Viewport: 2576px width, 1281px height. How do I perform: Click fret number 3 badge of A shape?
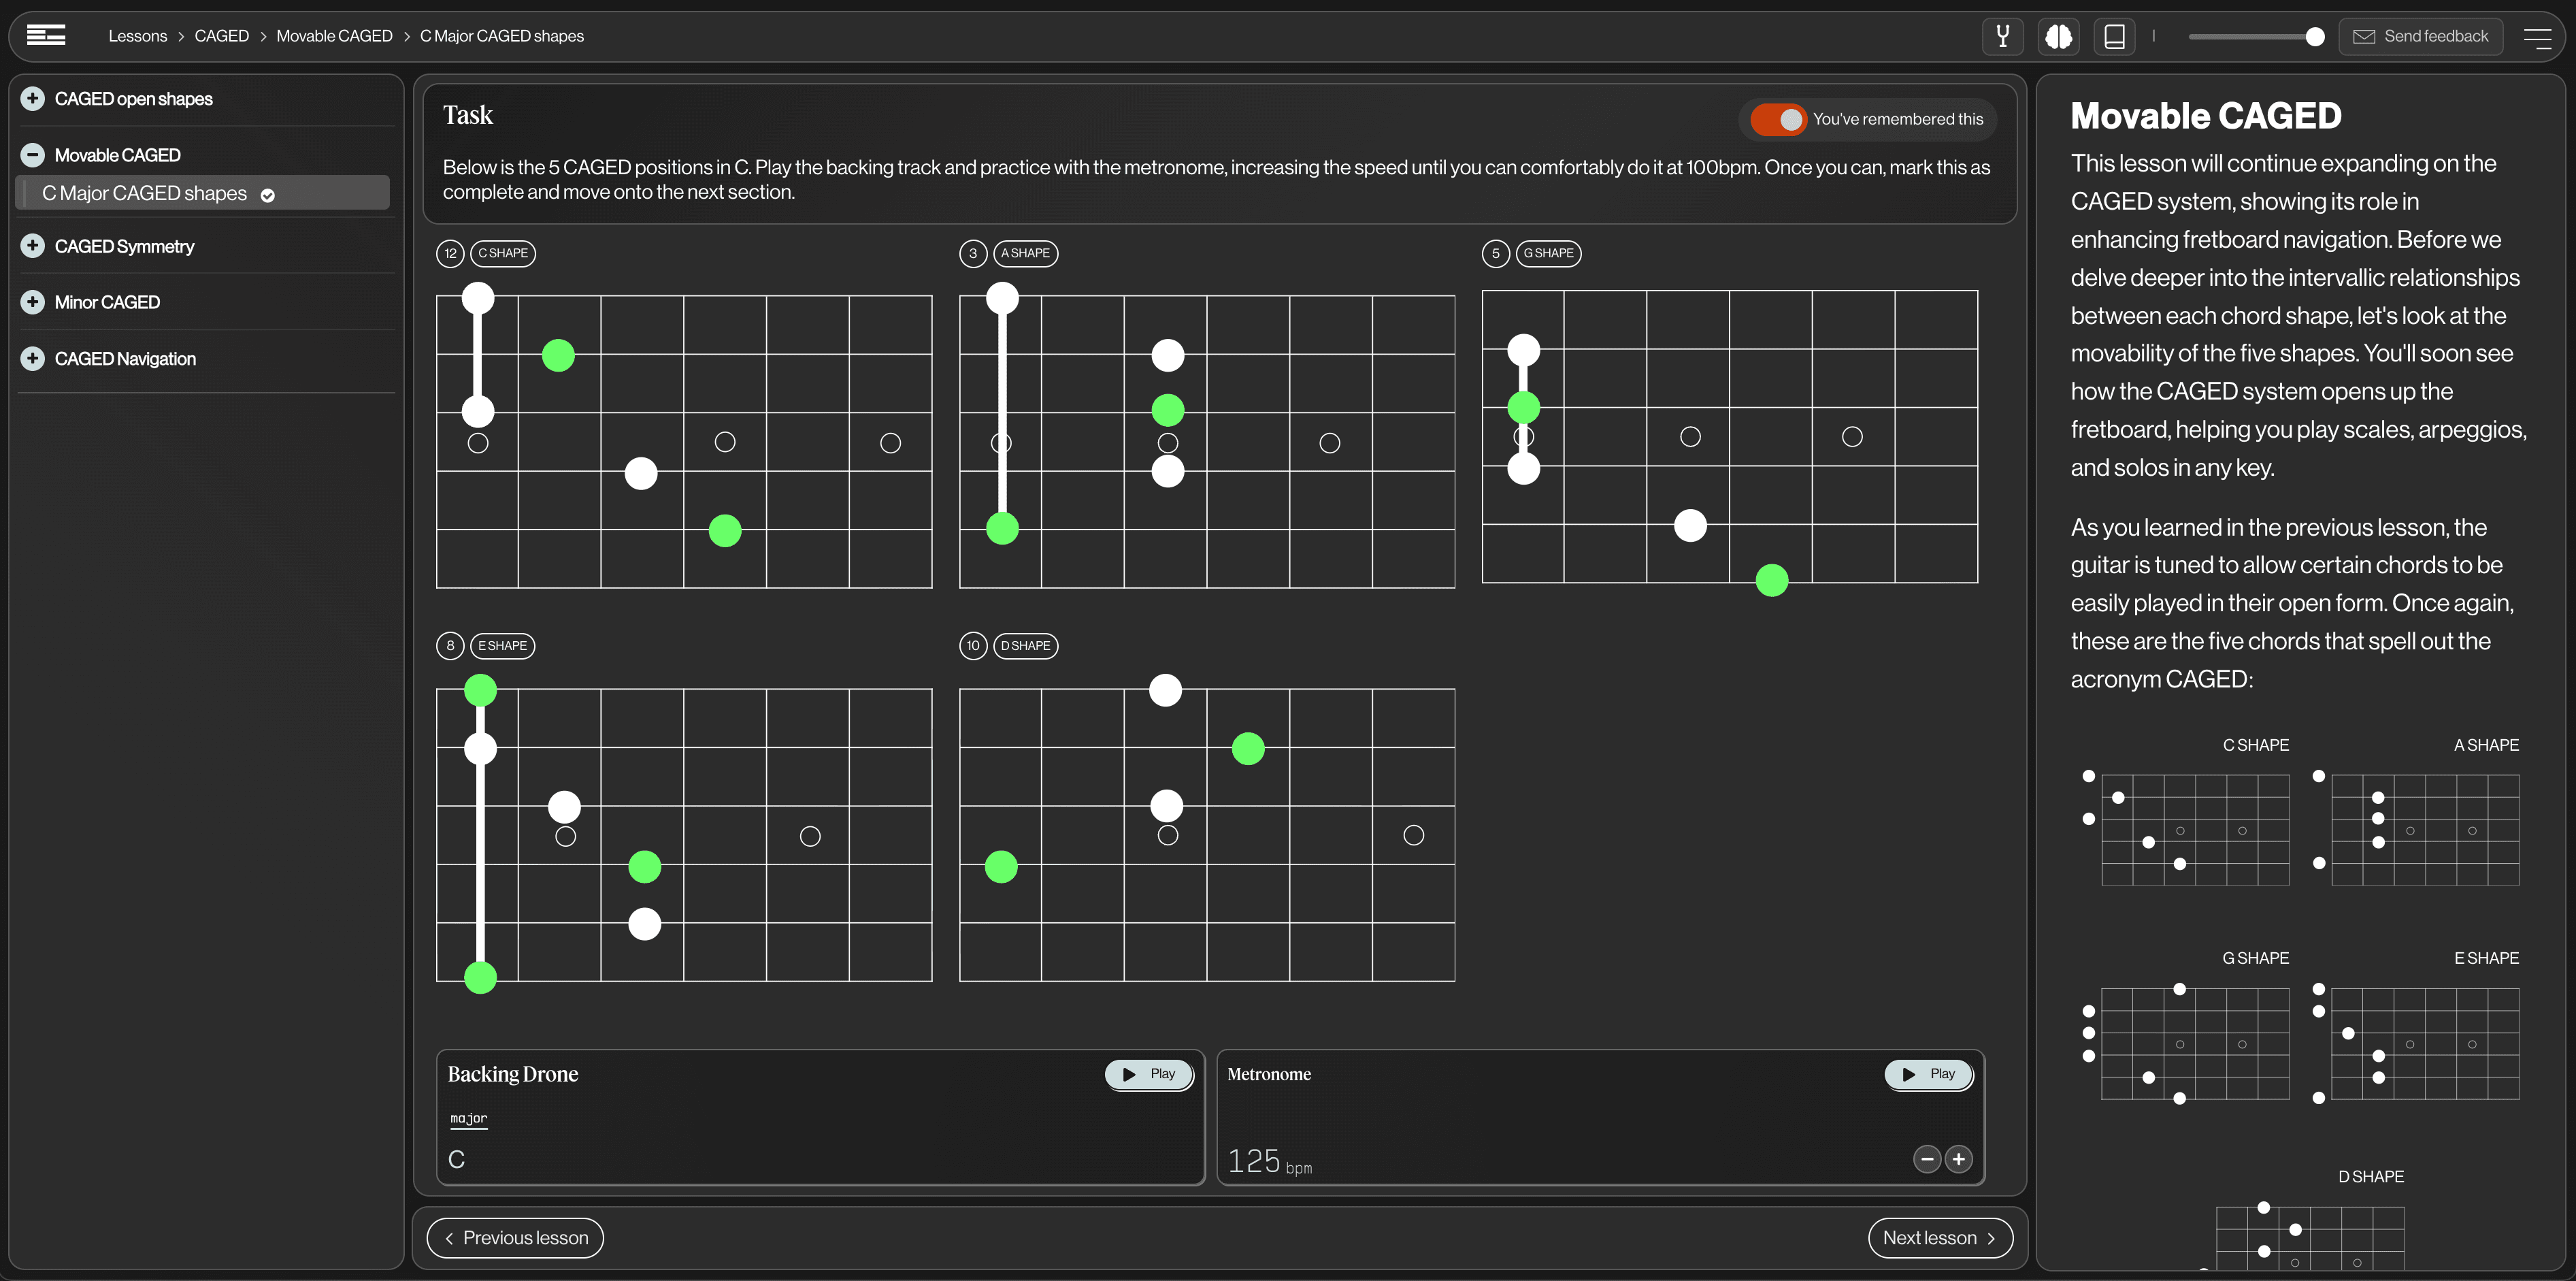[x=973, y=253]
